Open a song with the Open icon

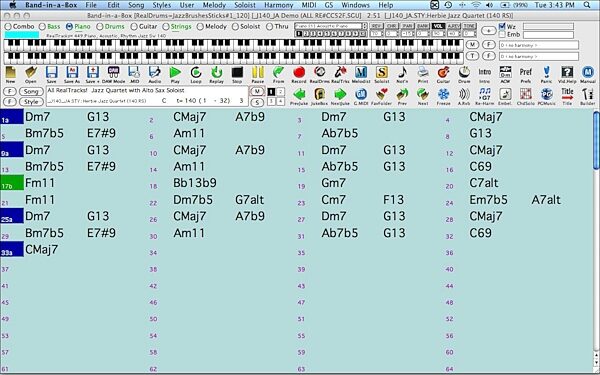click(31, 74)
